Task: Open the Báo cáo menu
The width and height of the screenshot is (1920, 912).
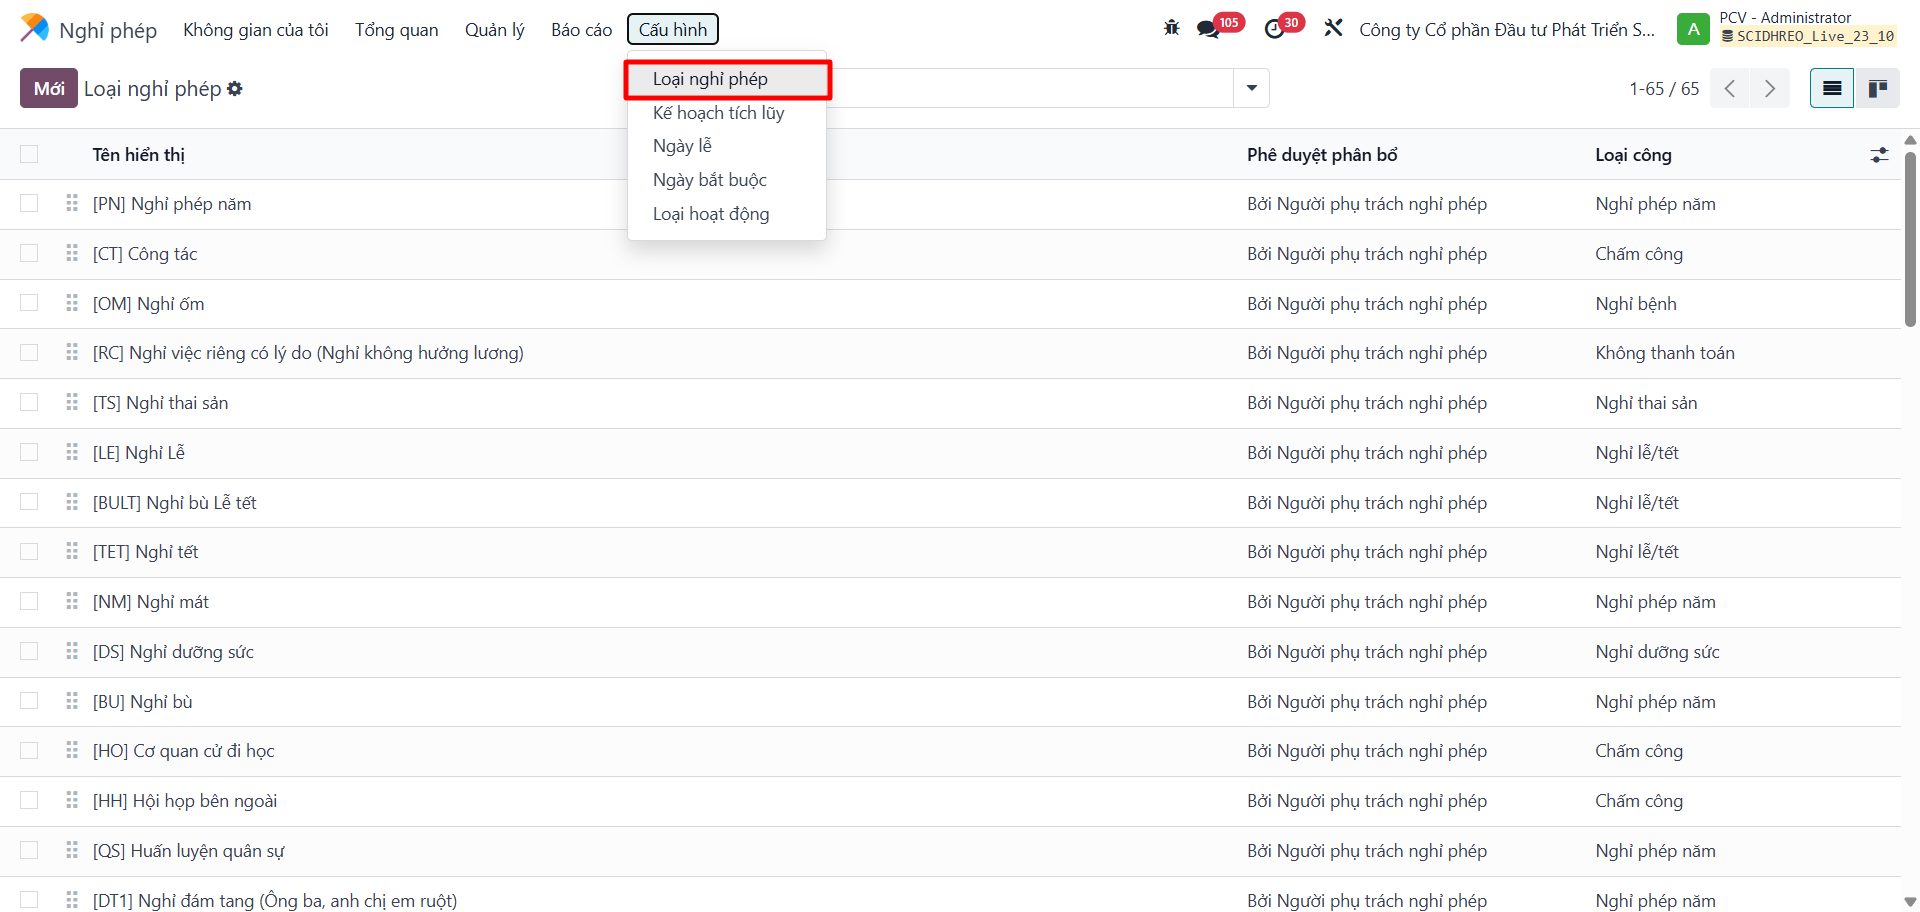Action: (x=581, y=29)
